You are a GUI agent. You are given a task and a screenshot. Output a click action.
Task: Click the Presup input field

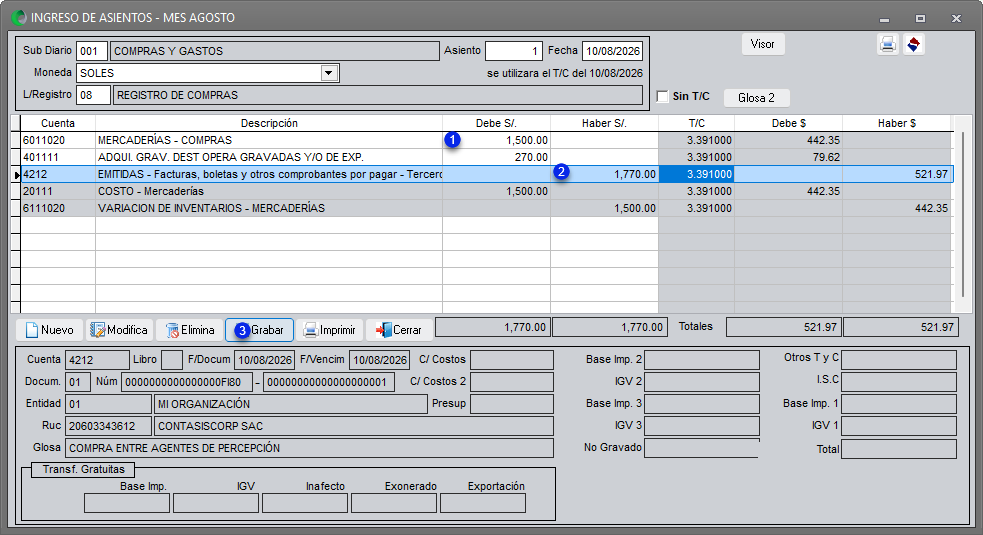click(x=512, y=404)
